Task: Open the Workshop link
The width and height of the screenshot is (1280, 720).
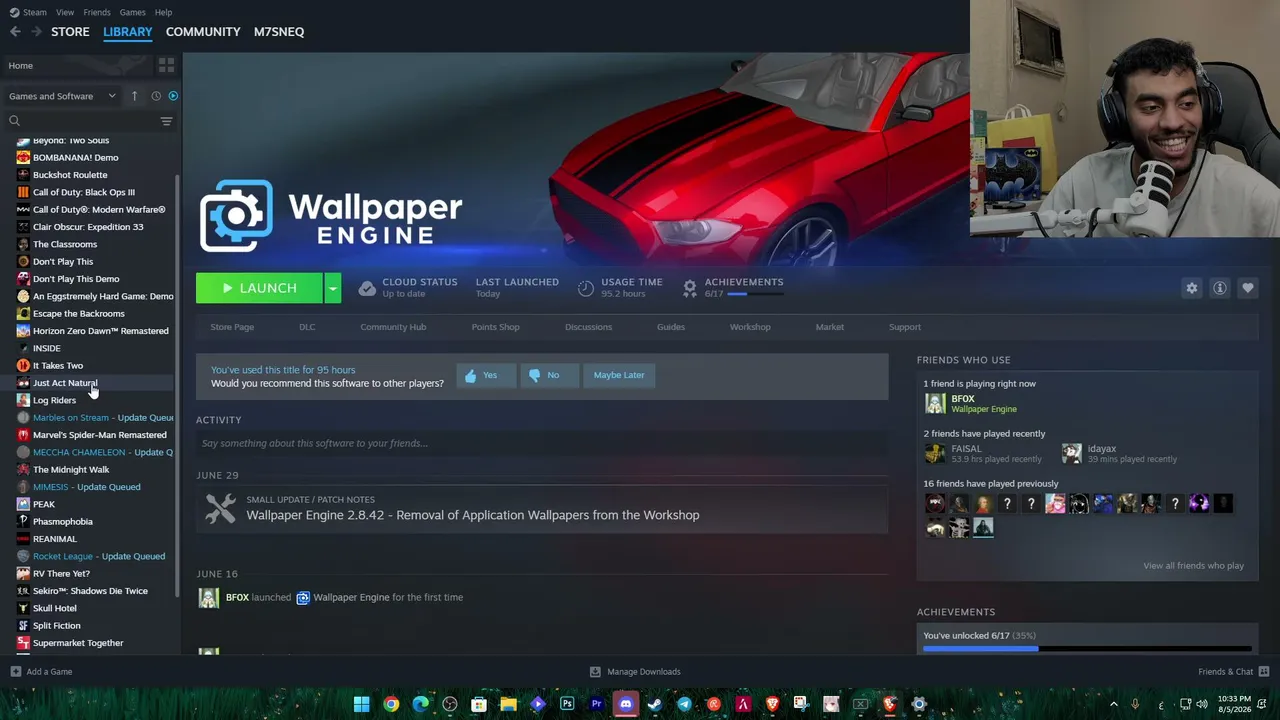Action: click(750, 327)
